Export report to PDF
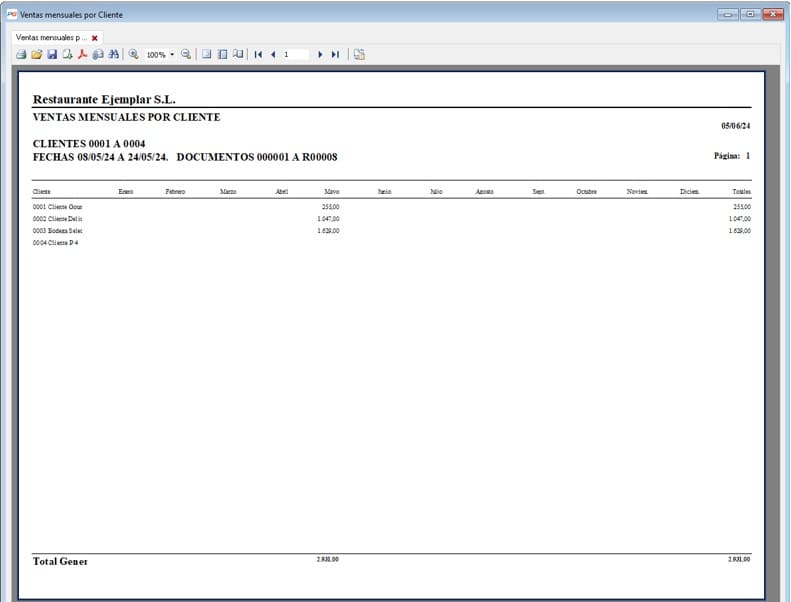This screenshot has height=602, width=791. click(83, 54)
